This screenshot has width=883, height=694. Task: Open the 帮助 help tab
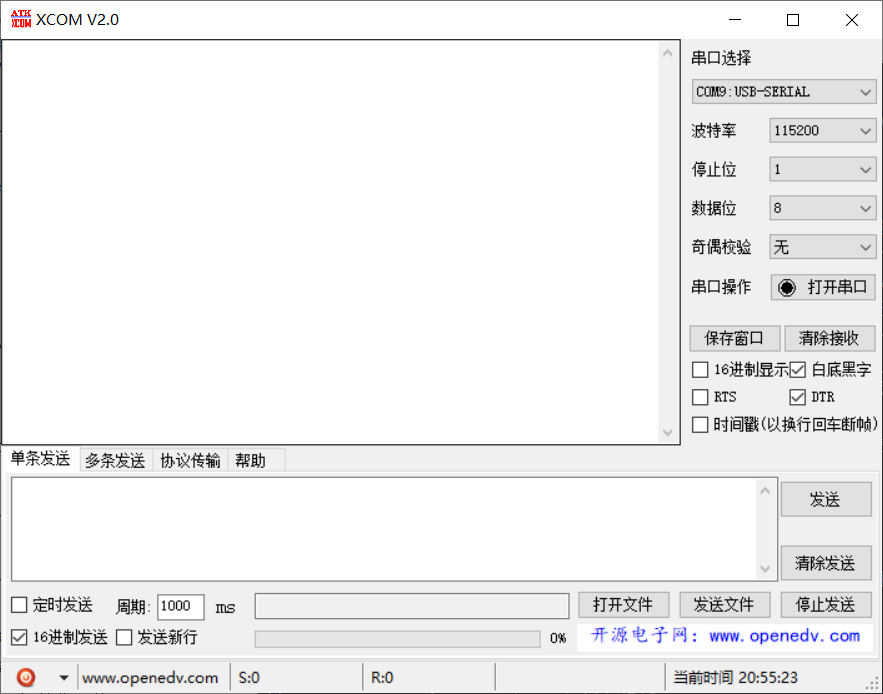pyautogui.click(x=251, y=460)
